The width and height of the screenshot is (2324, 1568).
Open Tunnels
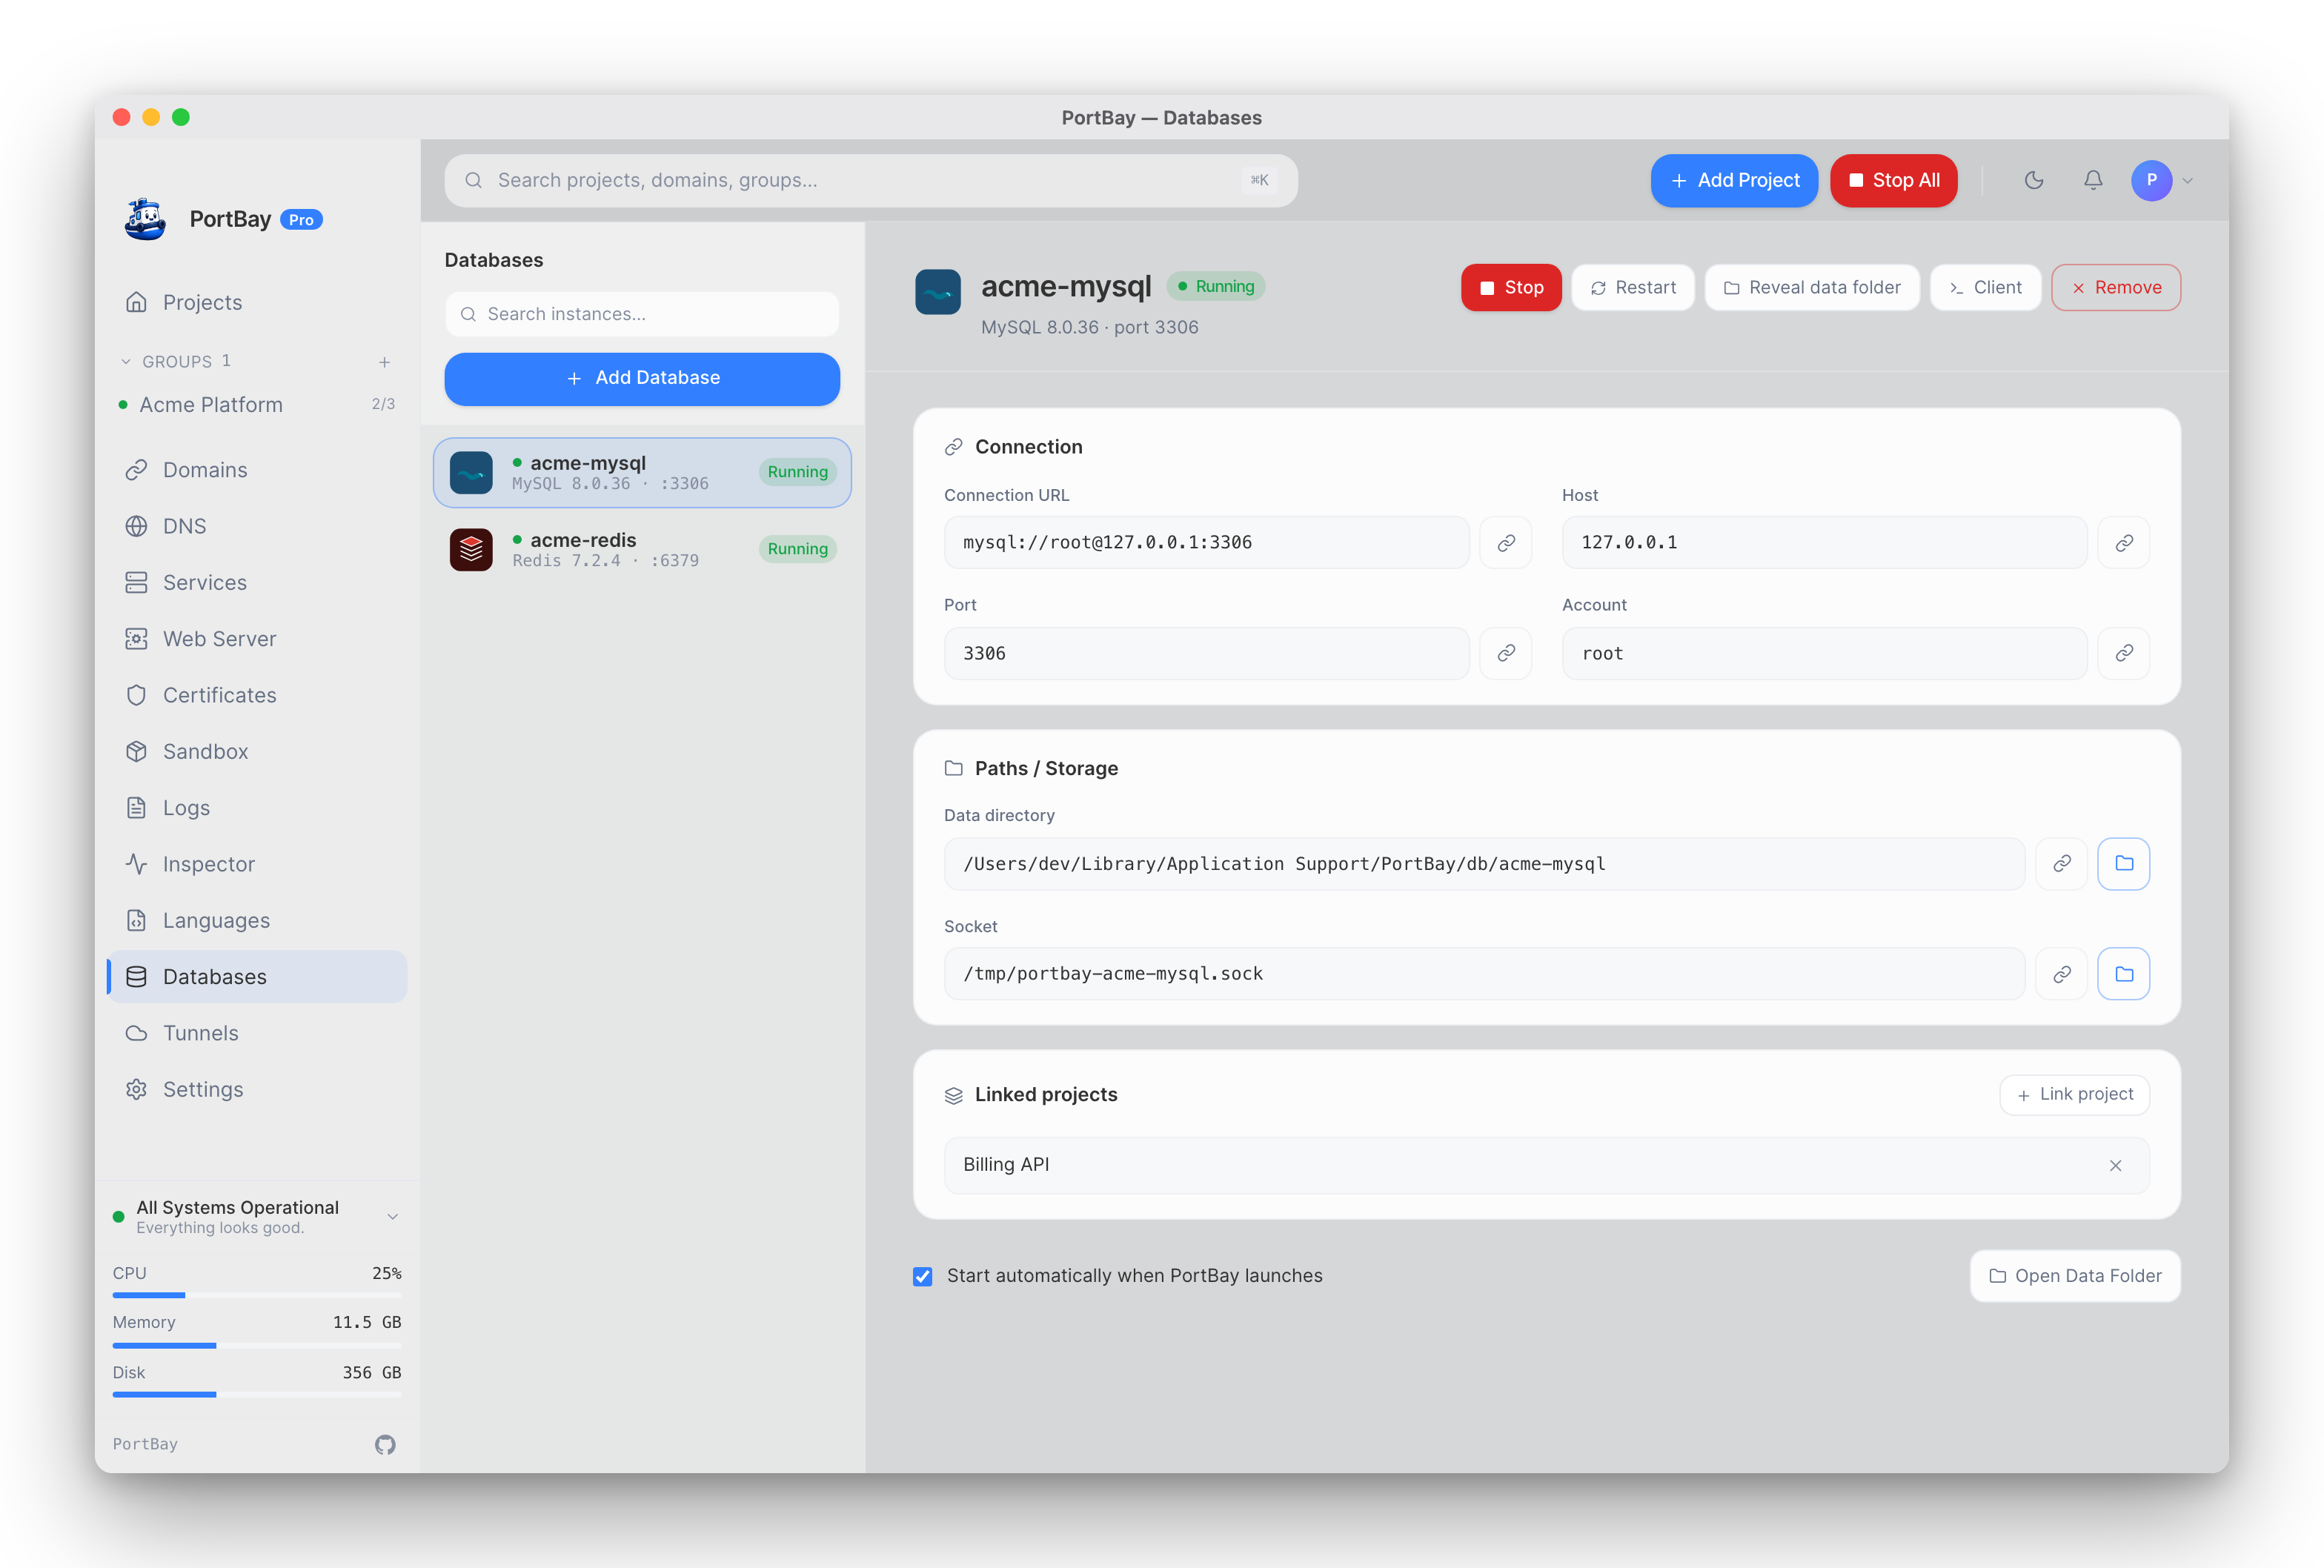click(x=257, y=1033)
